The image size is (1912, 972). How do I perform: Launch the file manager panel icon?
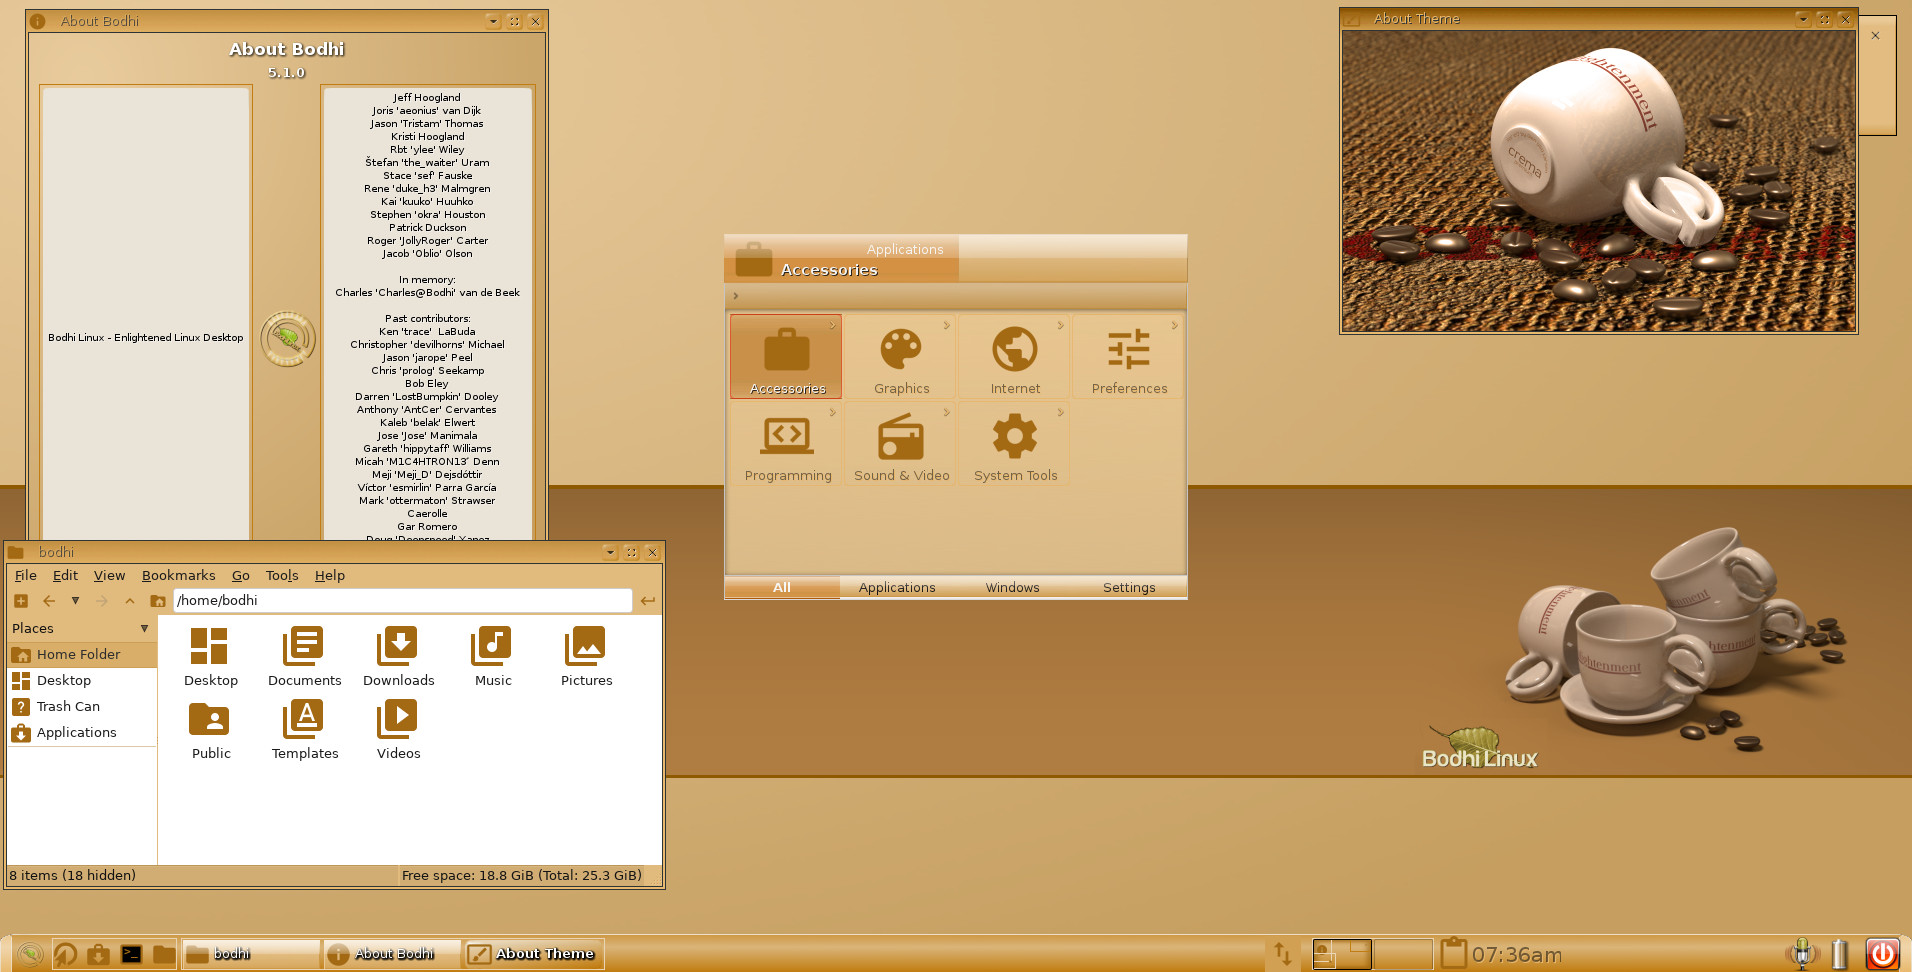click(x=164, y=954)
